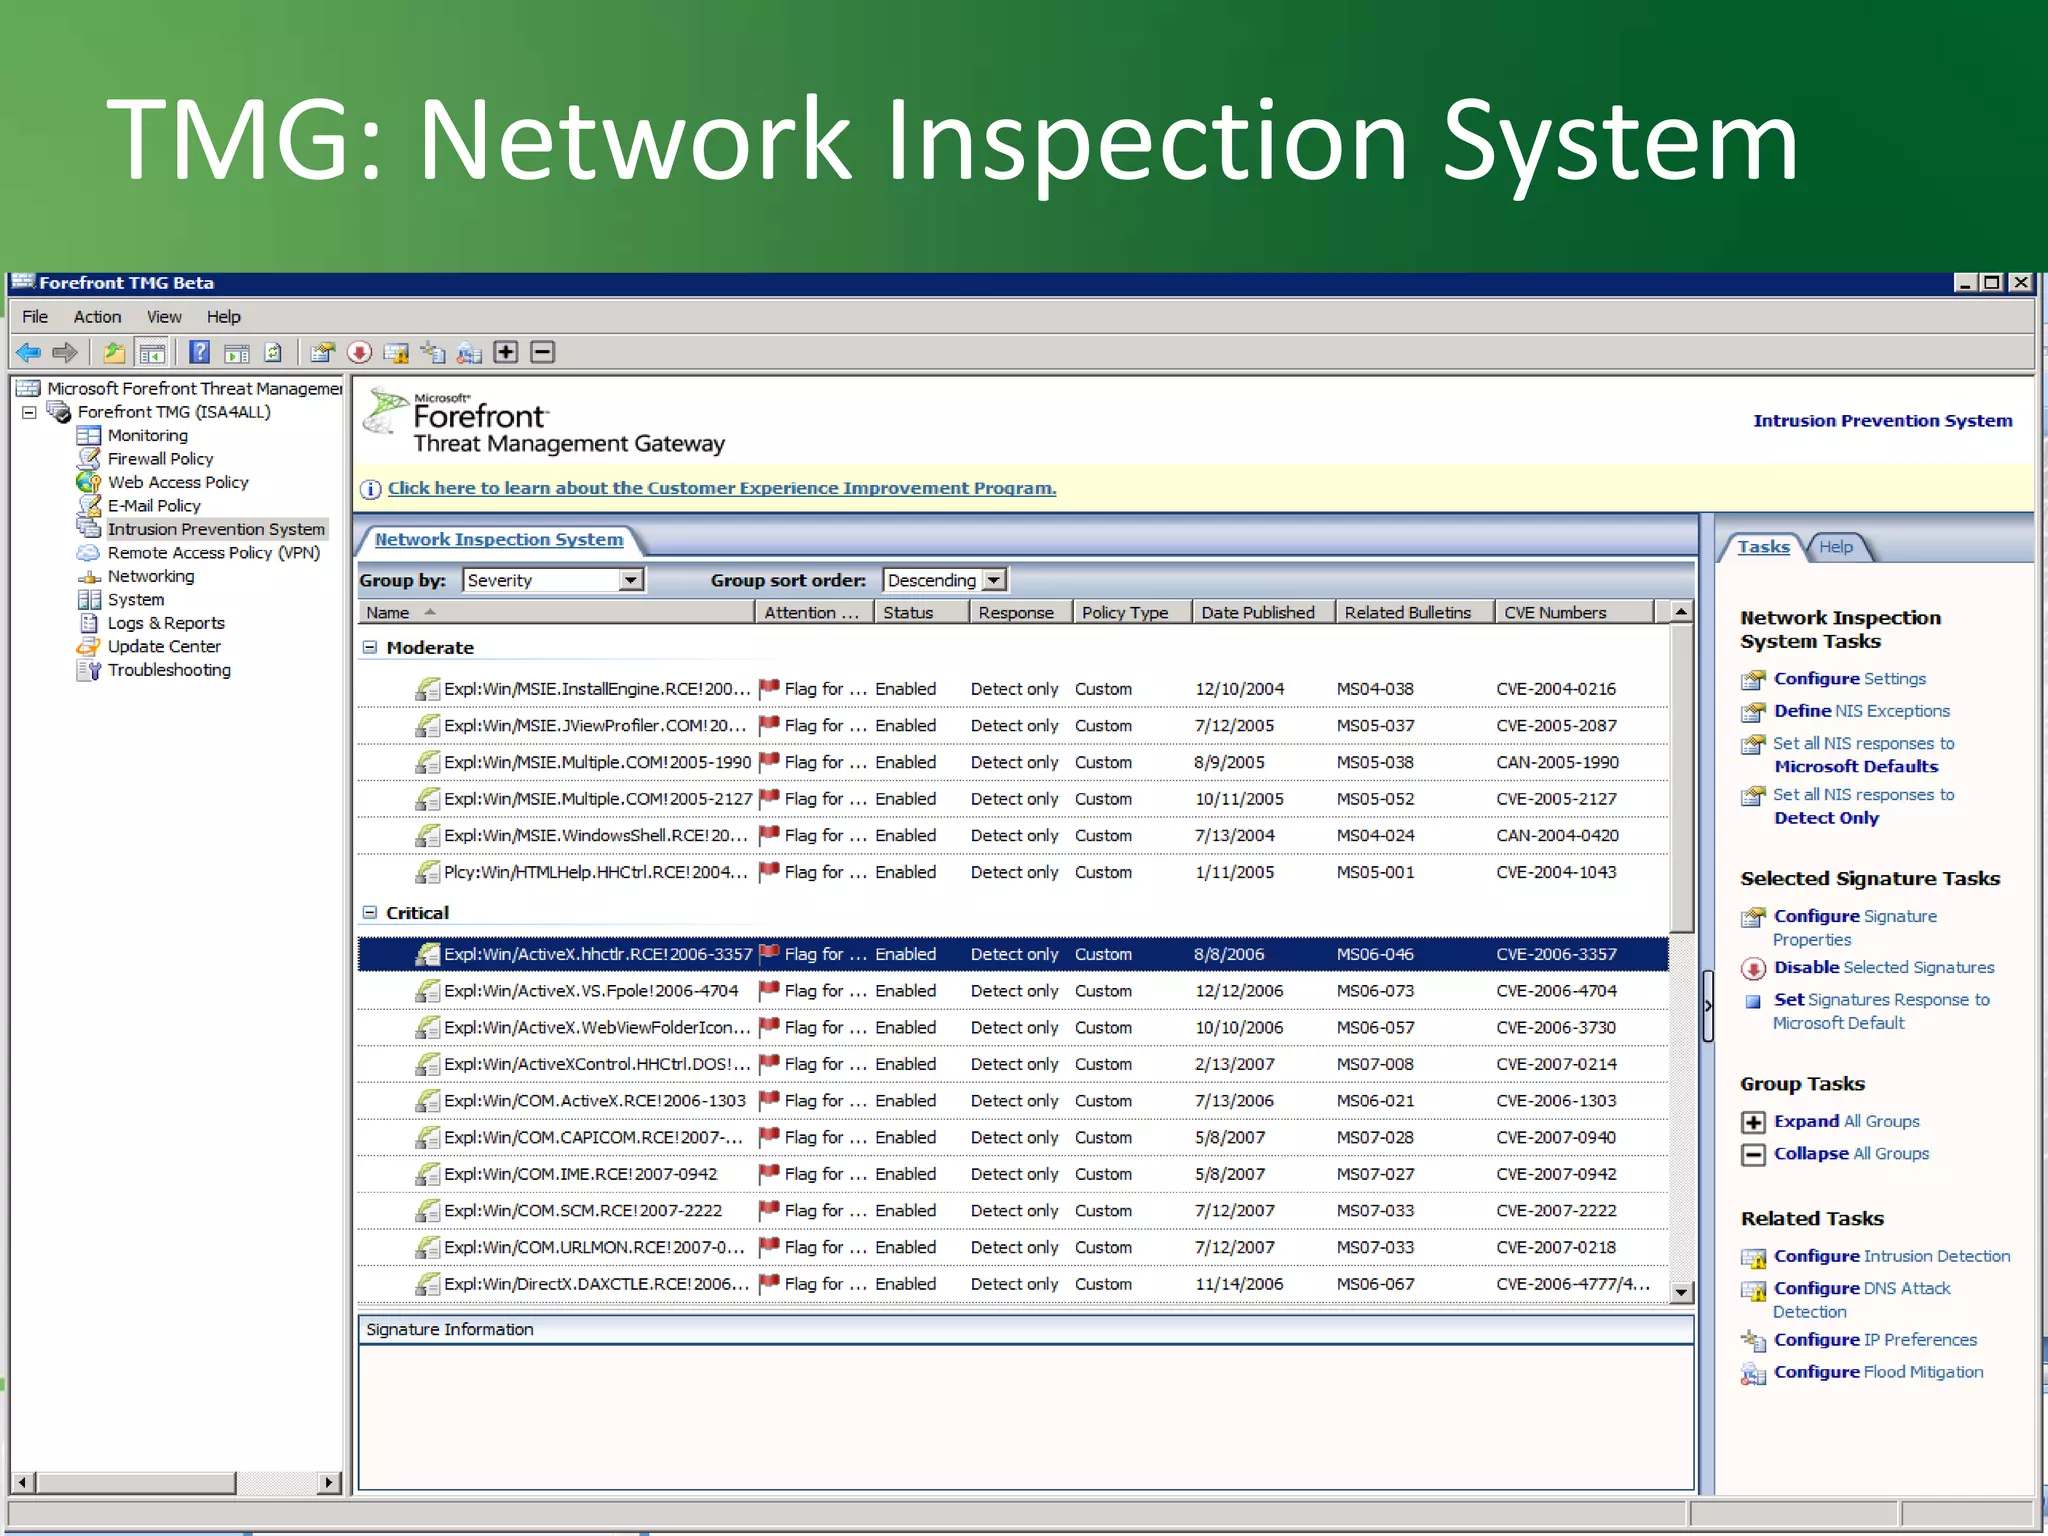Click the Collapse all groups minus toolbar icon
2048x1536 pixels.
pyautogui.click(x=543, y=352)
